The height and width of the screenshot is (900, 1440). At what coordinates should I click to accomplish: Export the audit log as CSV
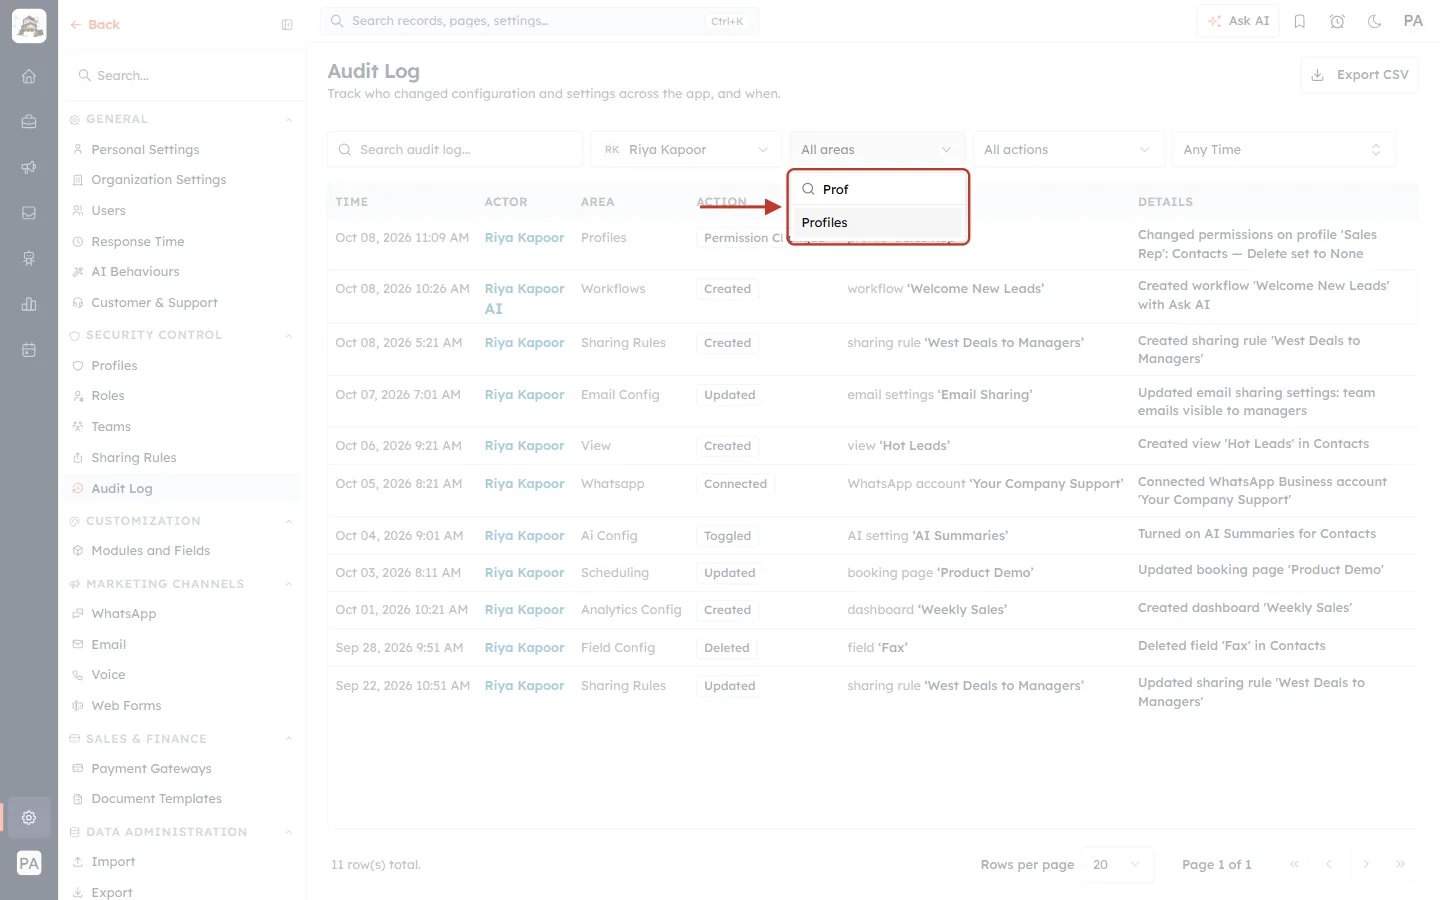pos(1359,75)
